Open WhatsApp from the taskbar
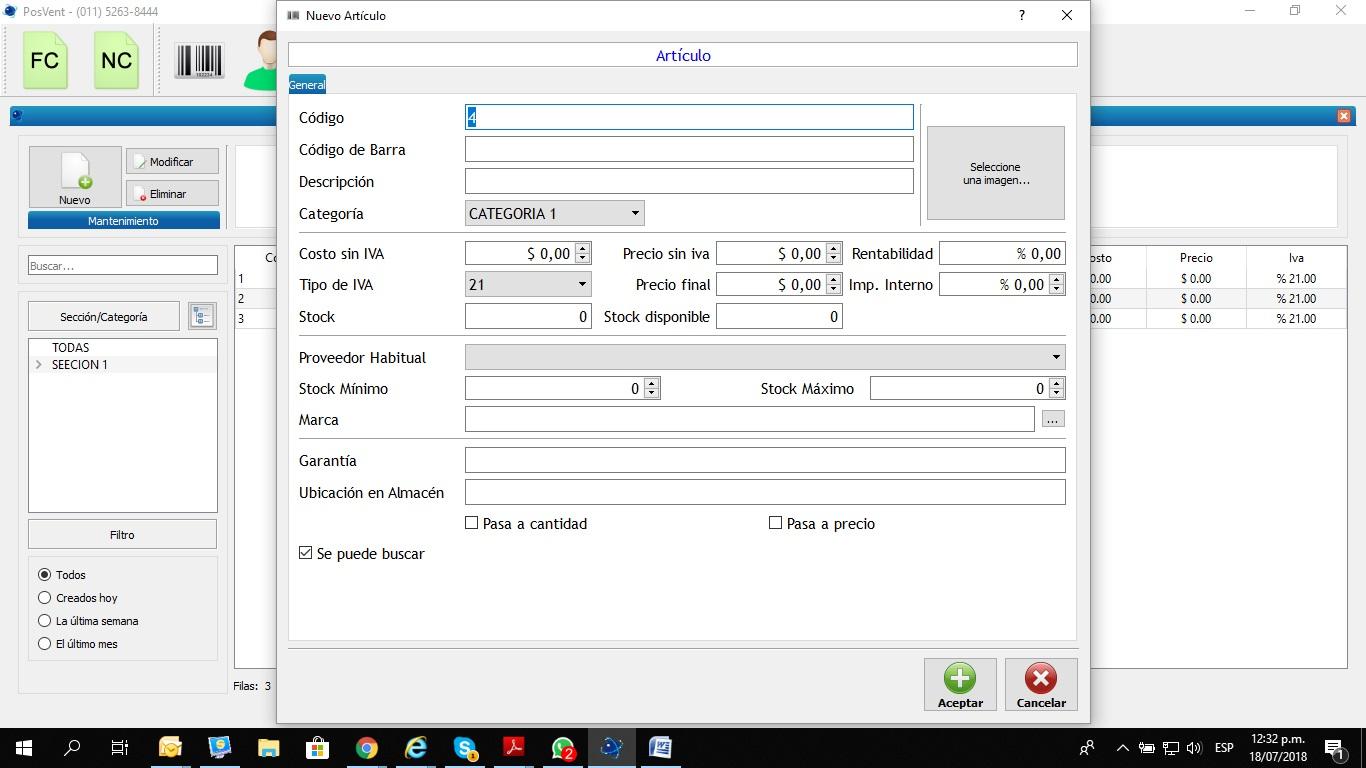Viewport: 1366px width, 768px height. click(x=561, y=747)
